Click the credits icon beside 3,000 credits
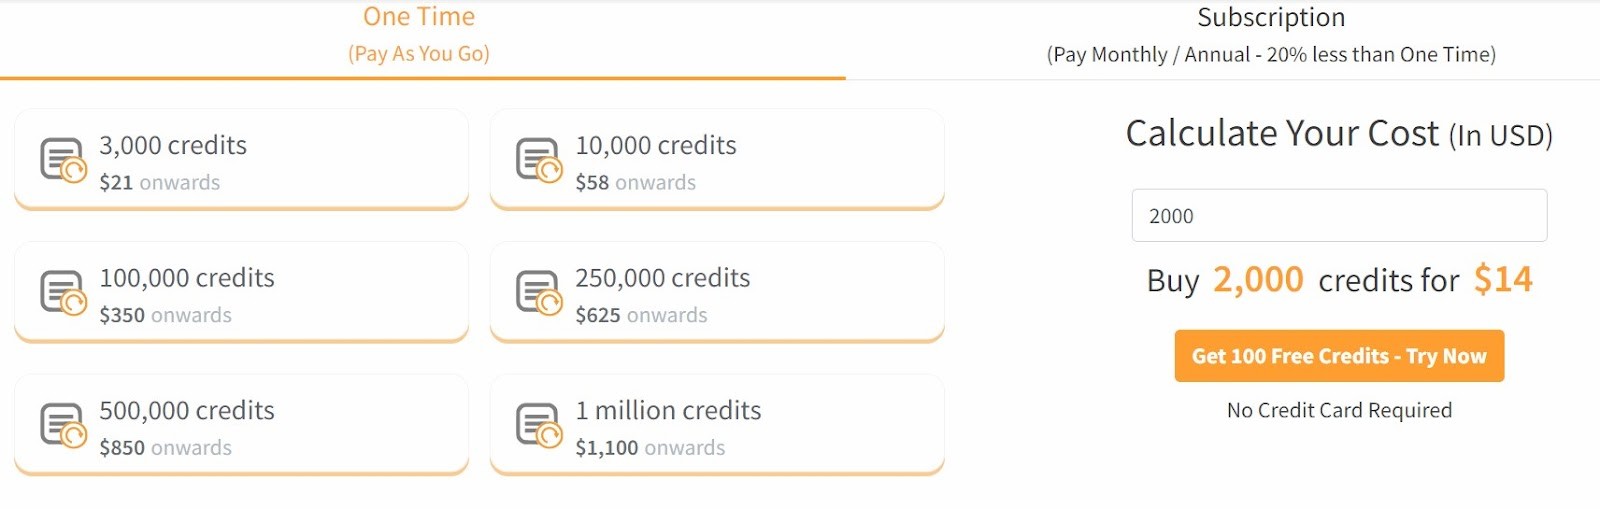The width and height of the screenshot is (1600, 509). pyautogui.click(x=62, y=160)
